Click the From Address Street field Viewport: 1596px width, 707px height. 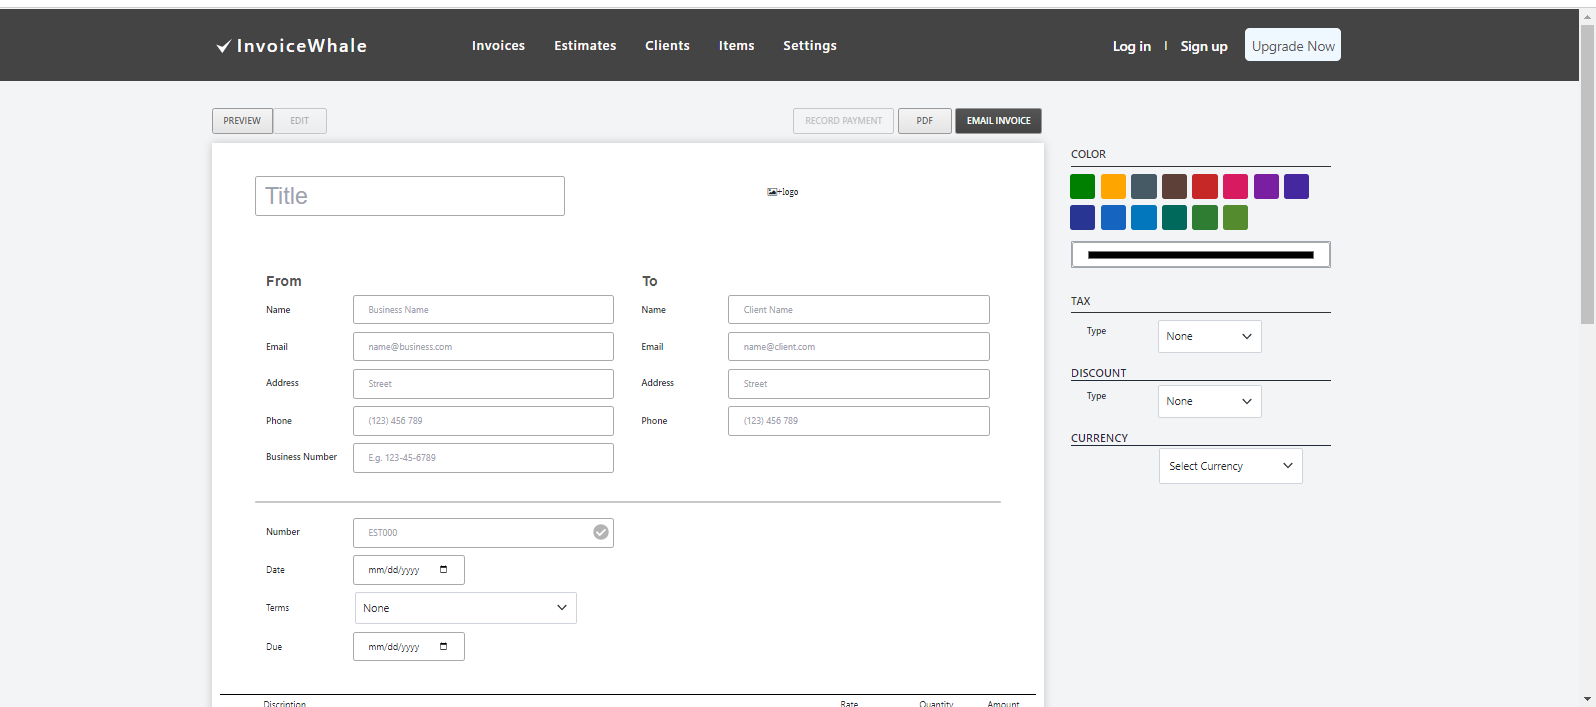(x=483, y=384)
